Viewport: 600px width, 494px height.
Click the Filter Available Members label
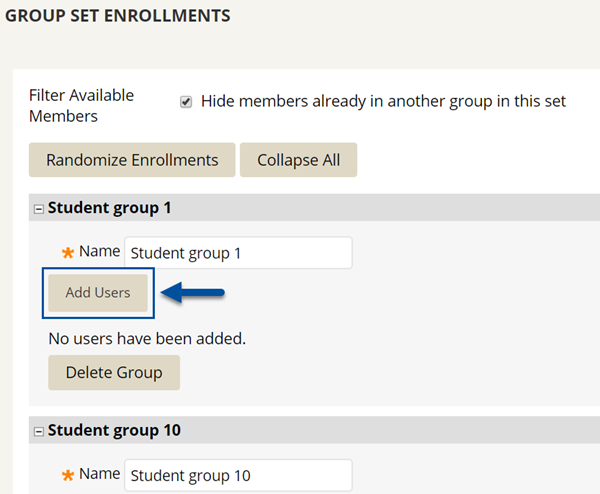pos(82,106)
